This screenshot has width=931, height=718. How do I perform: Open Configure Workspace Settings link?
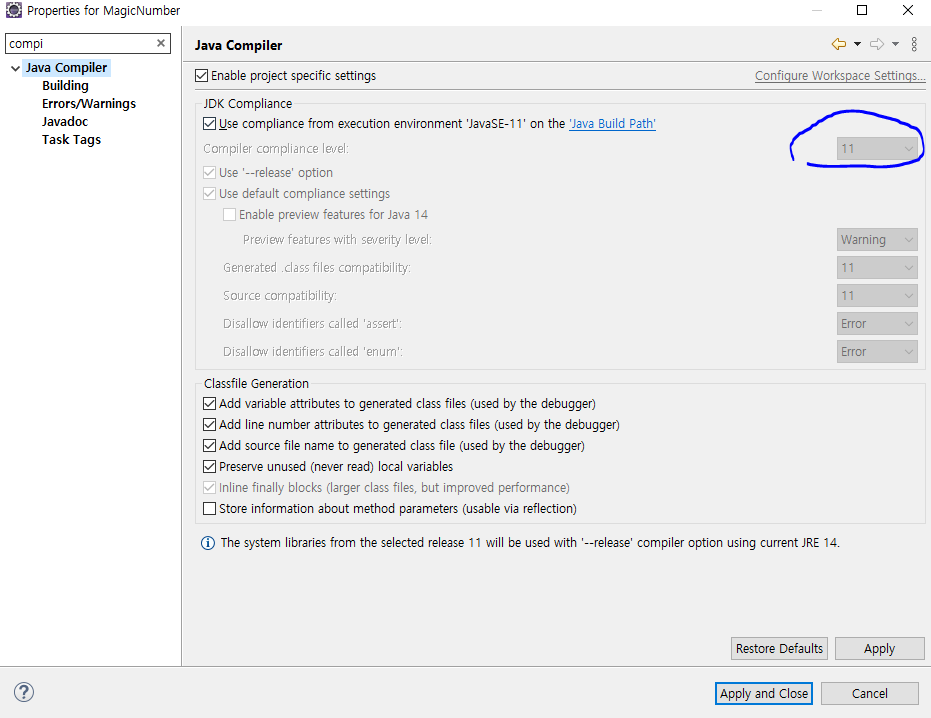(840, 75)
